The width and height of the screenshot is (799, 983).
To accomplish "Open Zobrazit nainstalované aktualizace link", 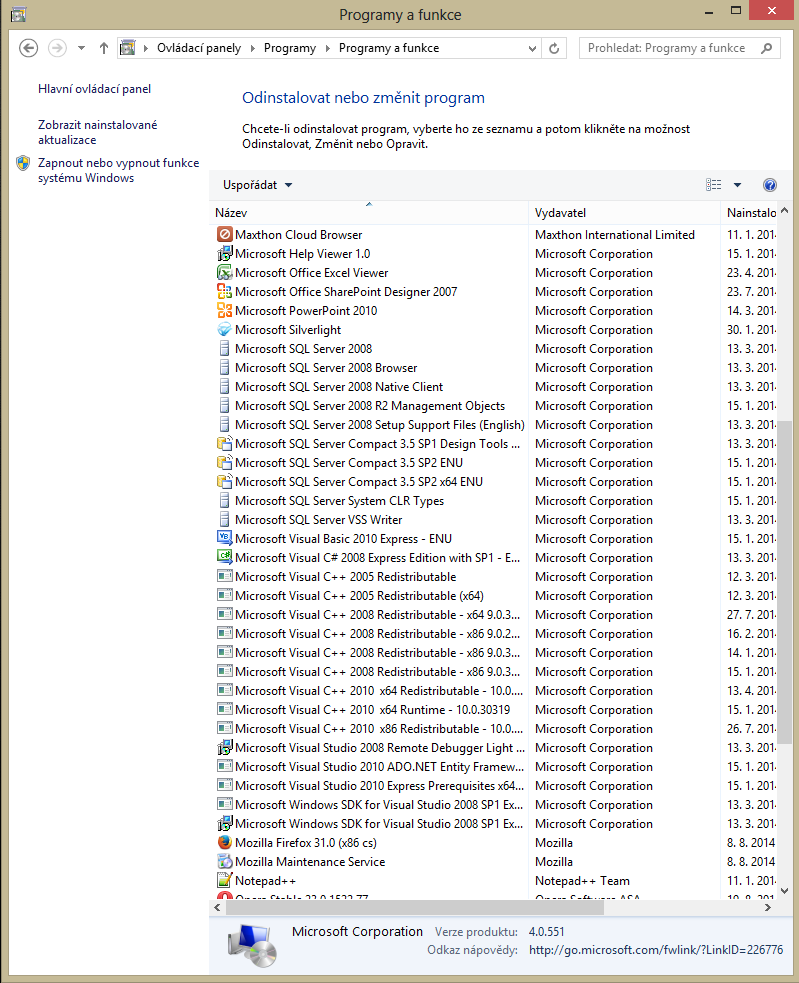I will coord(97,132).
